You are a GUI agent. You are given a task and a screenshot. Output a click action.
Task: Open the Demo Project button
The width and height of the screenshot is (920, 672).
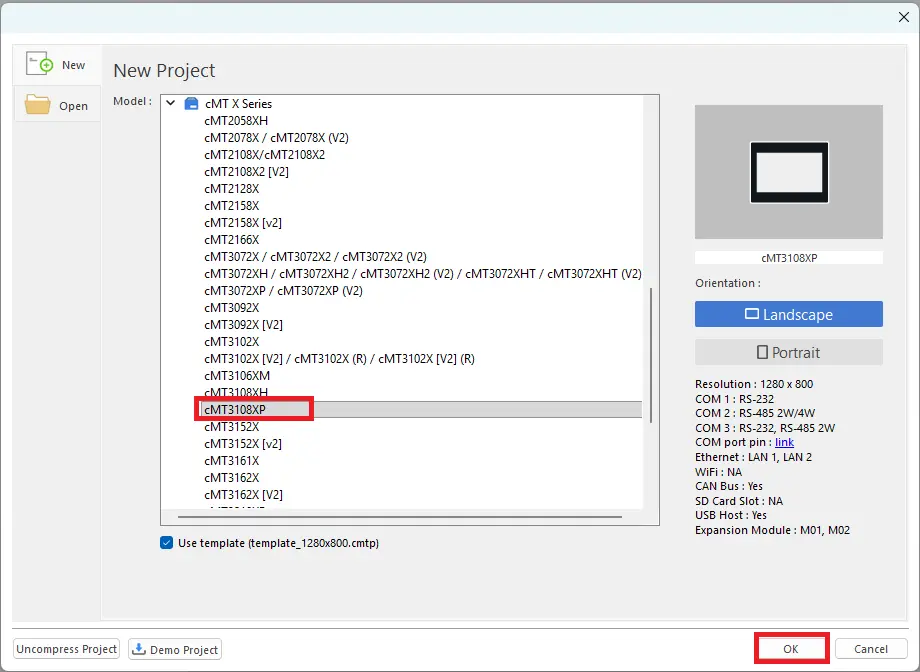175,649
